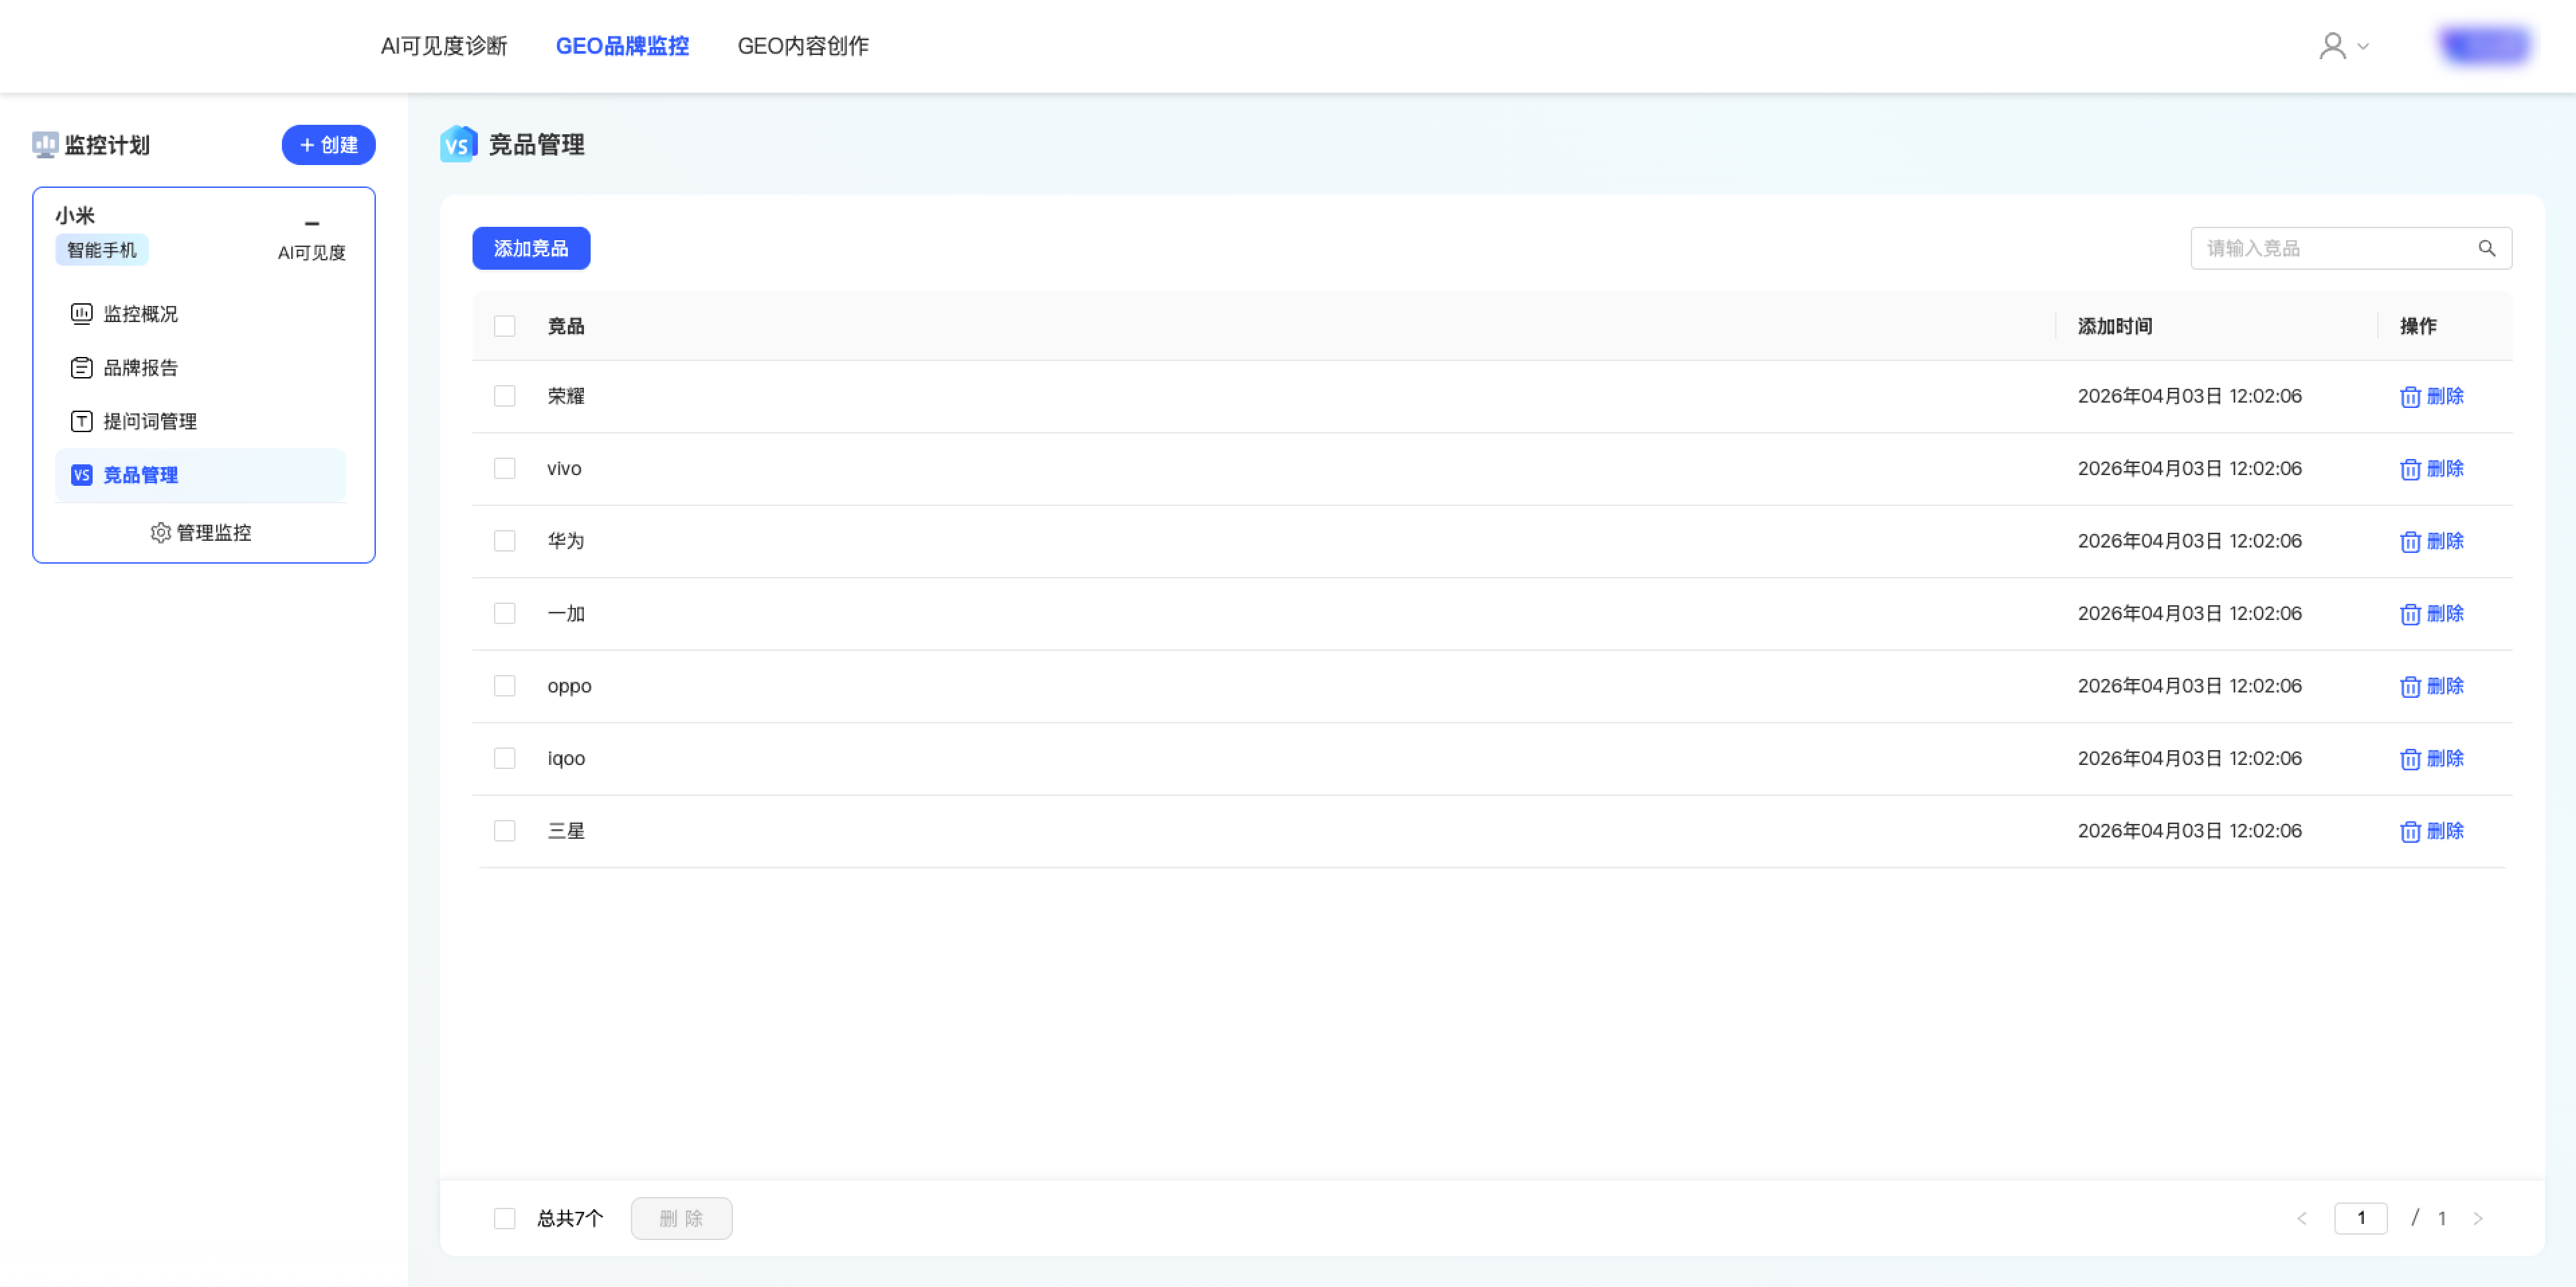Open 提问词管理 sidebar item
Screen dimensions: 2576x1287
click(x=150, y=422)
